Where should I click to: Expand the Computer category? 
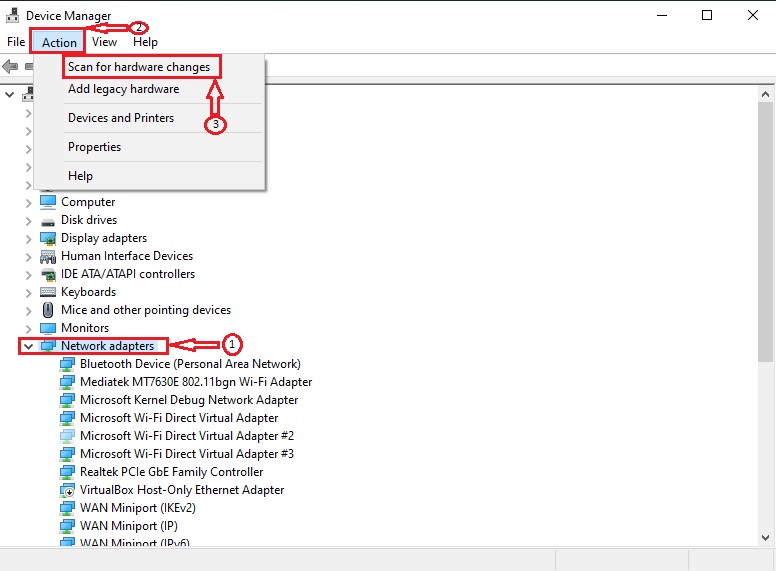[28, 202]
